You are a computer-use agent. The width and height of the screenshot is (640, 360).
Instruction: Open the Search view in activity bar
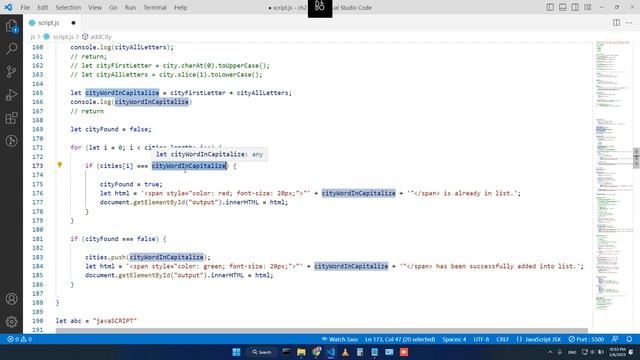[11, 49]
